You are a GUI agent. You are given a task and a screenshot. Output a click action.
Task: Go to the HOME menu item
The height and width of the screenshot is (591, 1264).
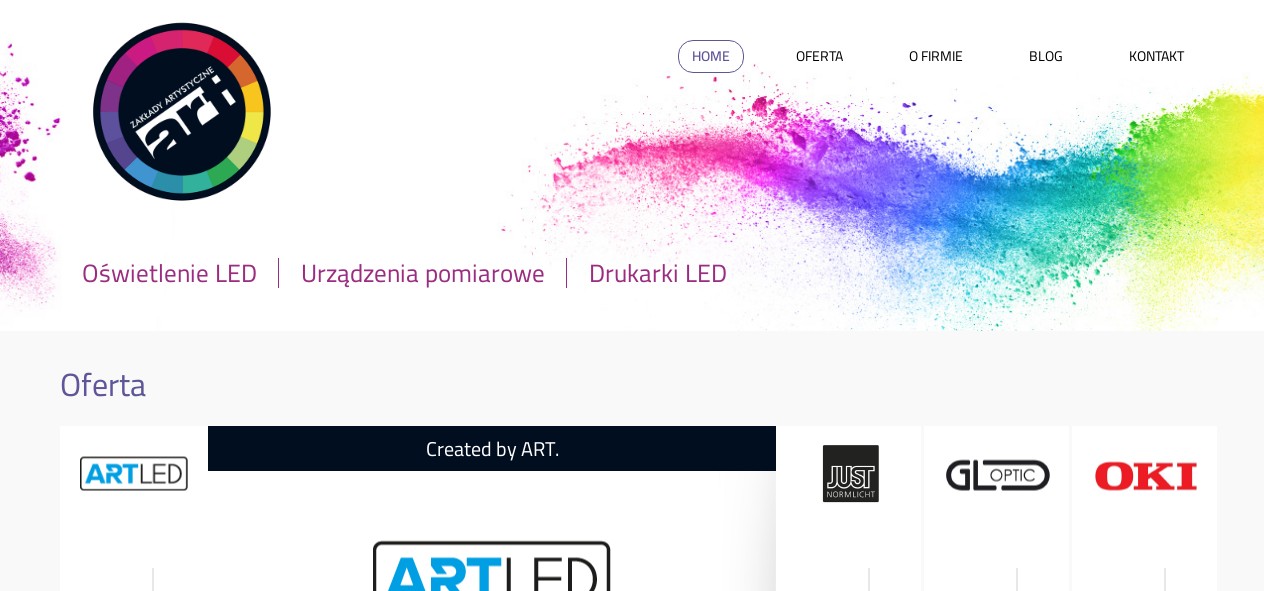pyautogui.click(x=711, y=56)
